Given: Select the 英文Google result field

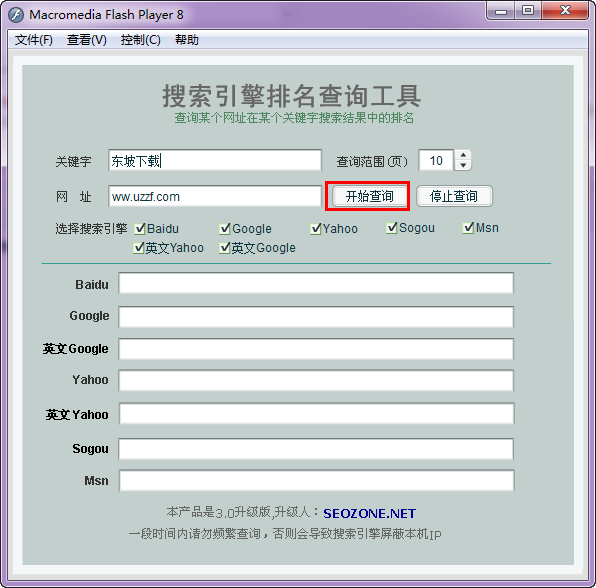Looking at the screenshot, I should 316,349.
